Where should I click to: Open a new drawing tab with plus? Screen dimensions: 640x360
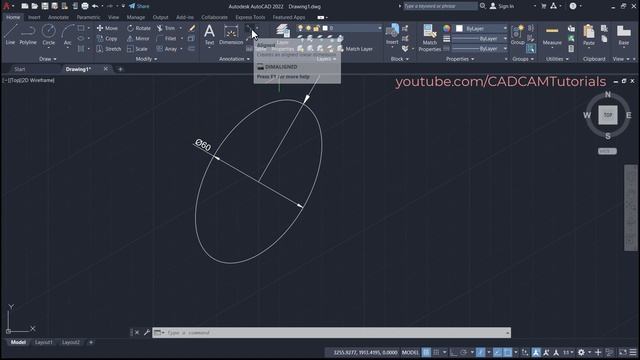[120, 69]
